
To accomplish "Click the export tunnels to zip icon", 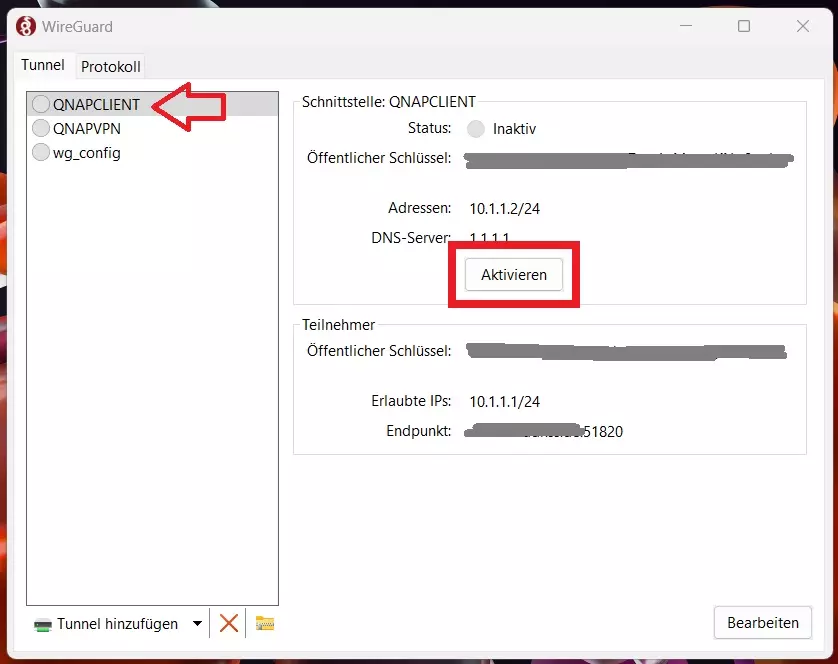I will point(264,623).
